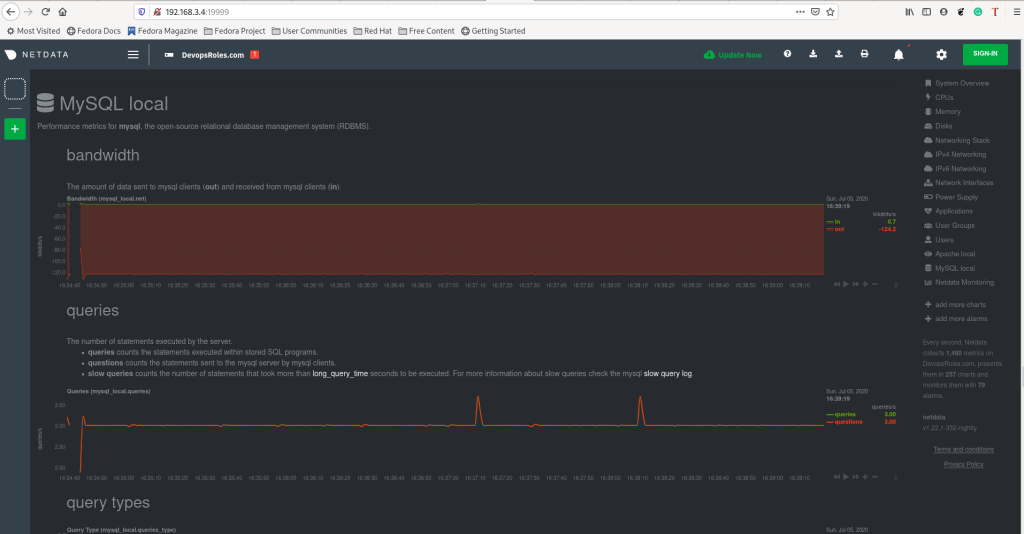Toggle the 'out' dimension in bandwidth legend

838,229
